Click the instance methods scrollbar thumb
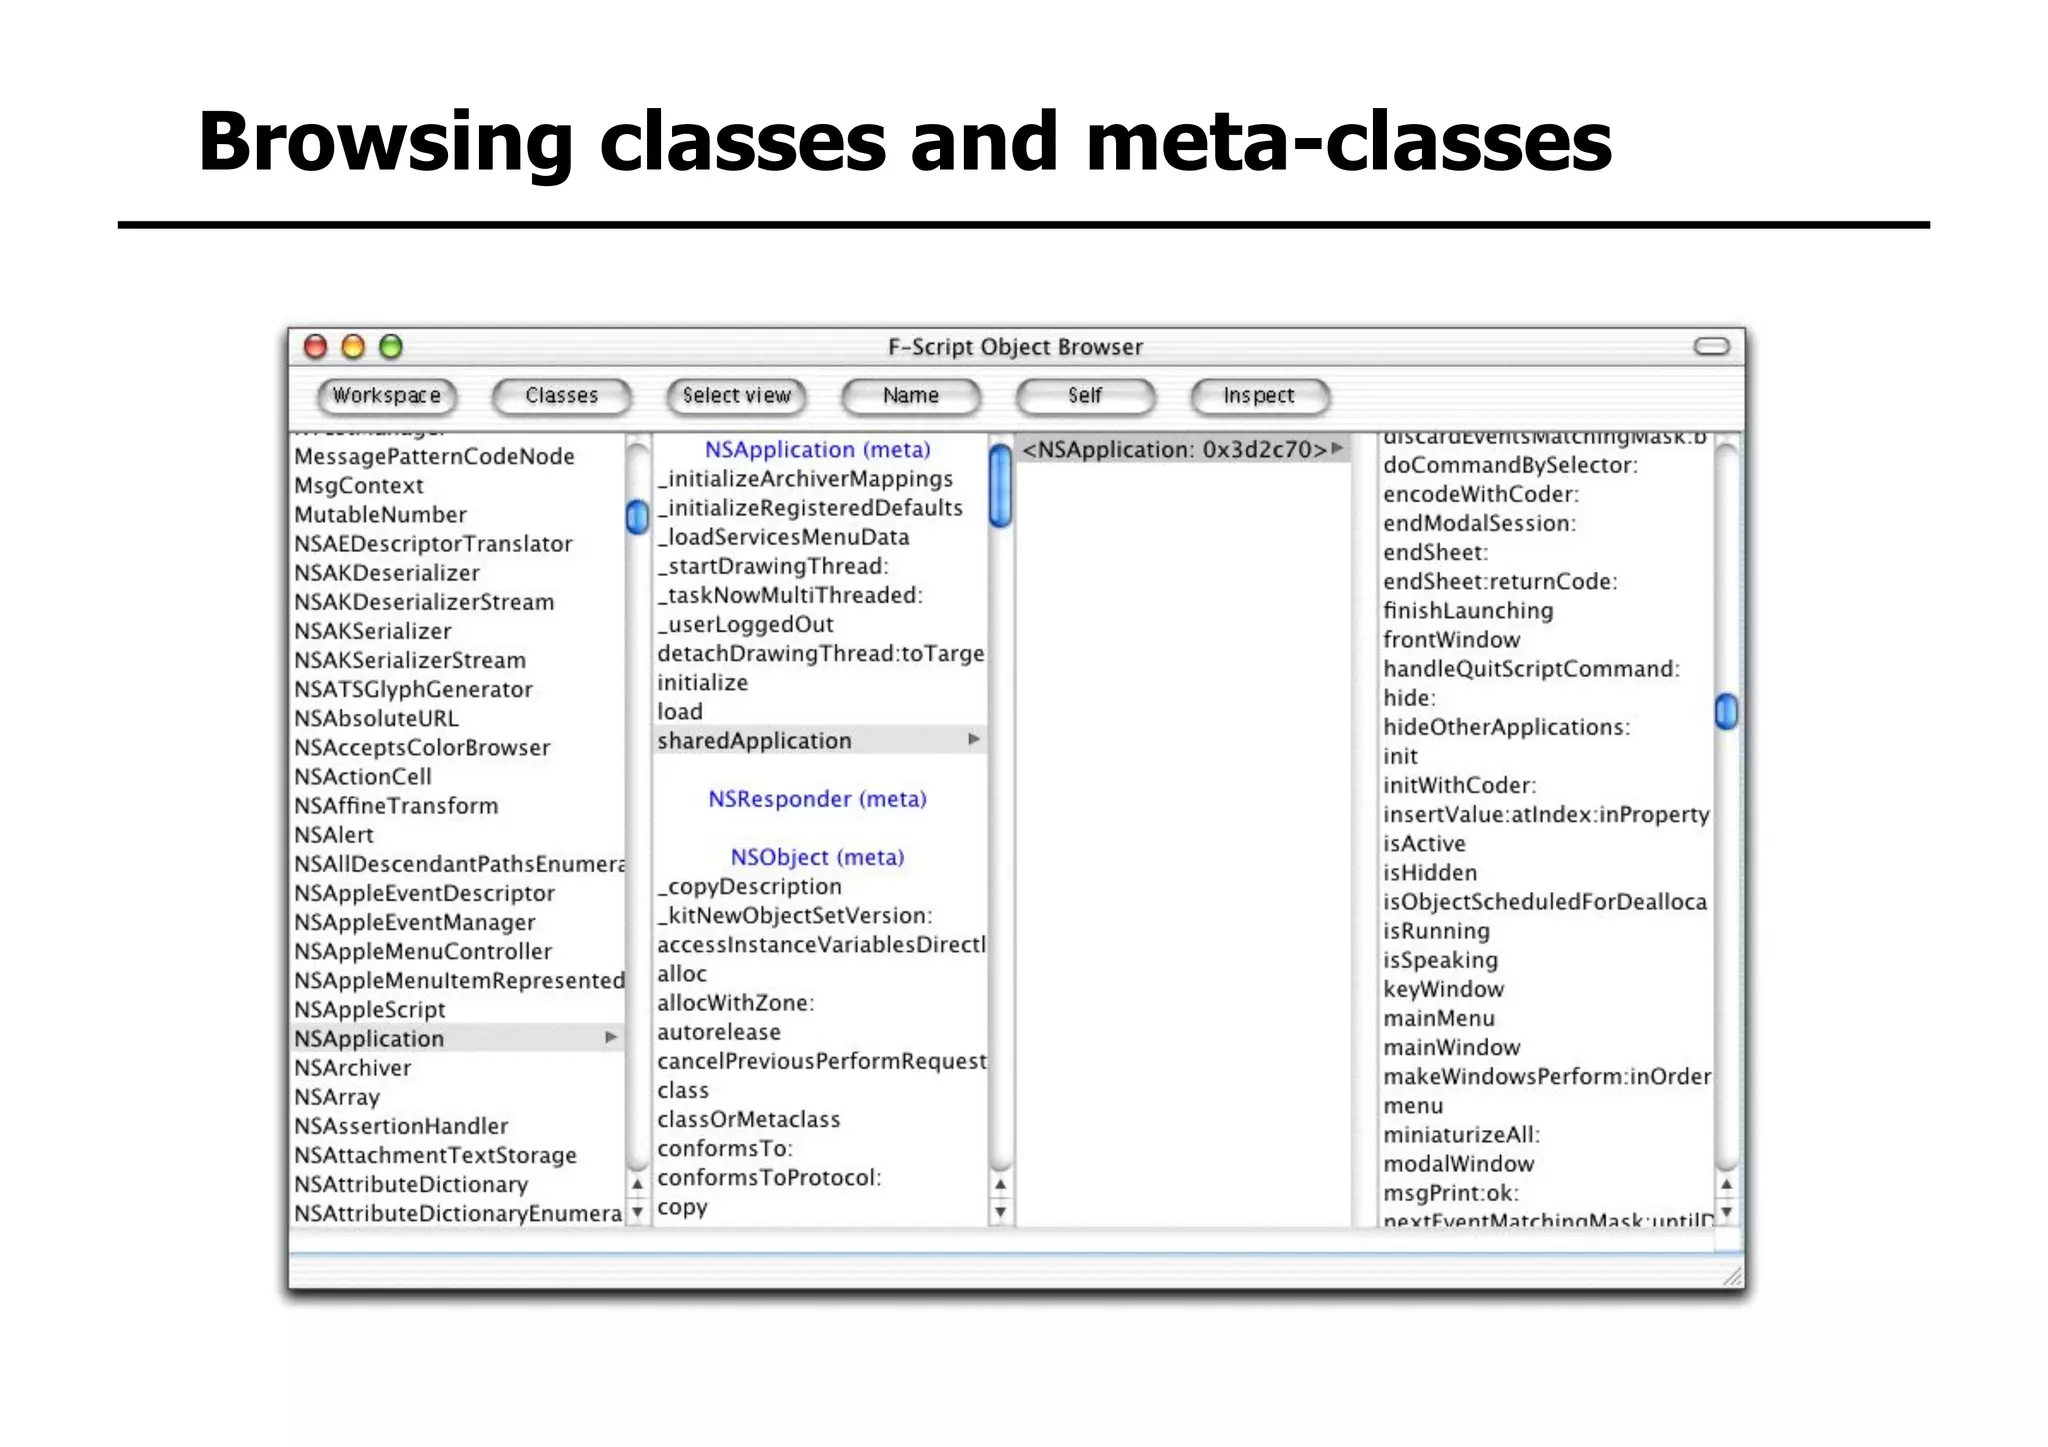 pos(1726,711)
